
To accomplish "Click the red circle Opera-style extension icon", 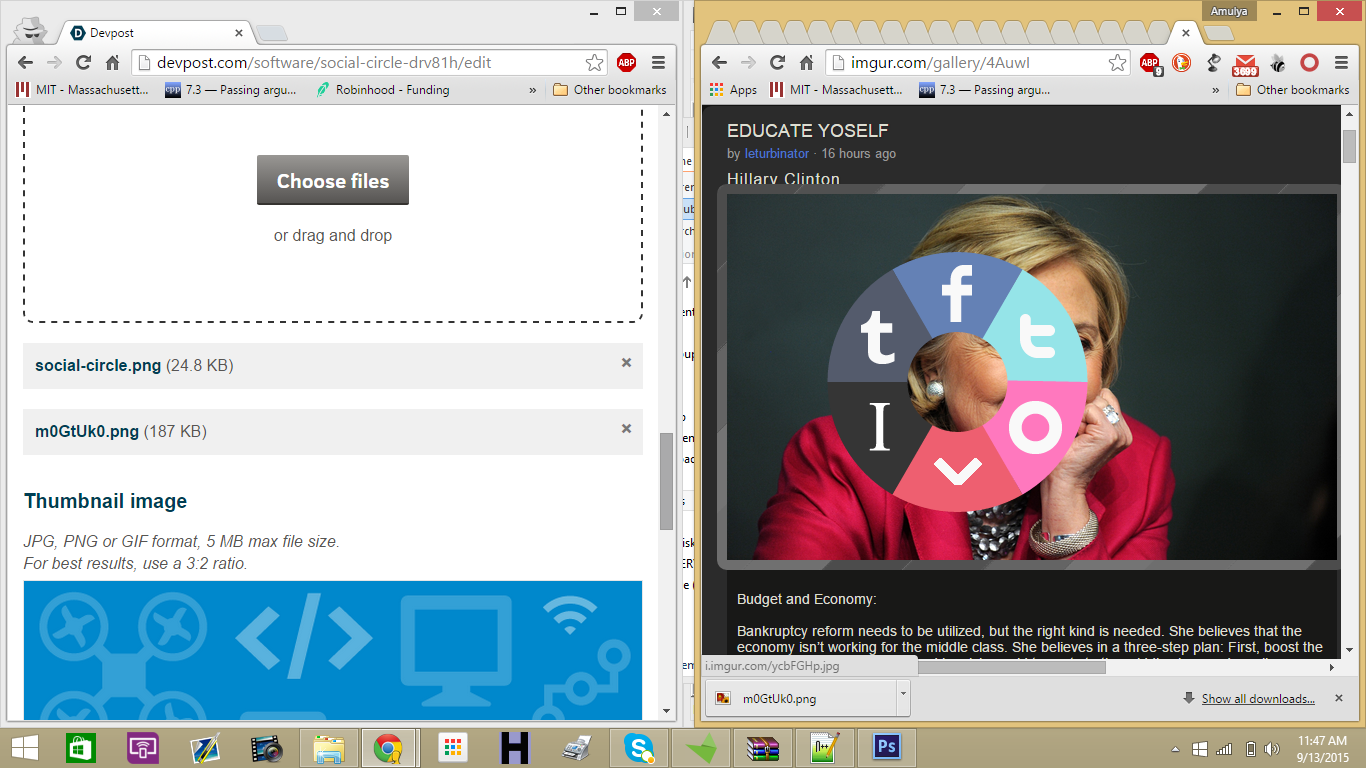I will 1309,63.
